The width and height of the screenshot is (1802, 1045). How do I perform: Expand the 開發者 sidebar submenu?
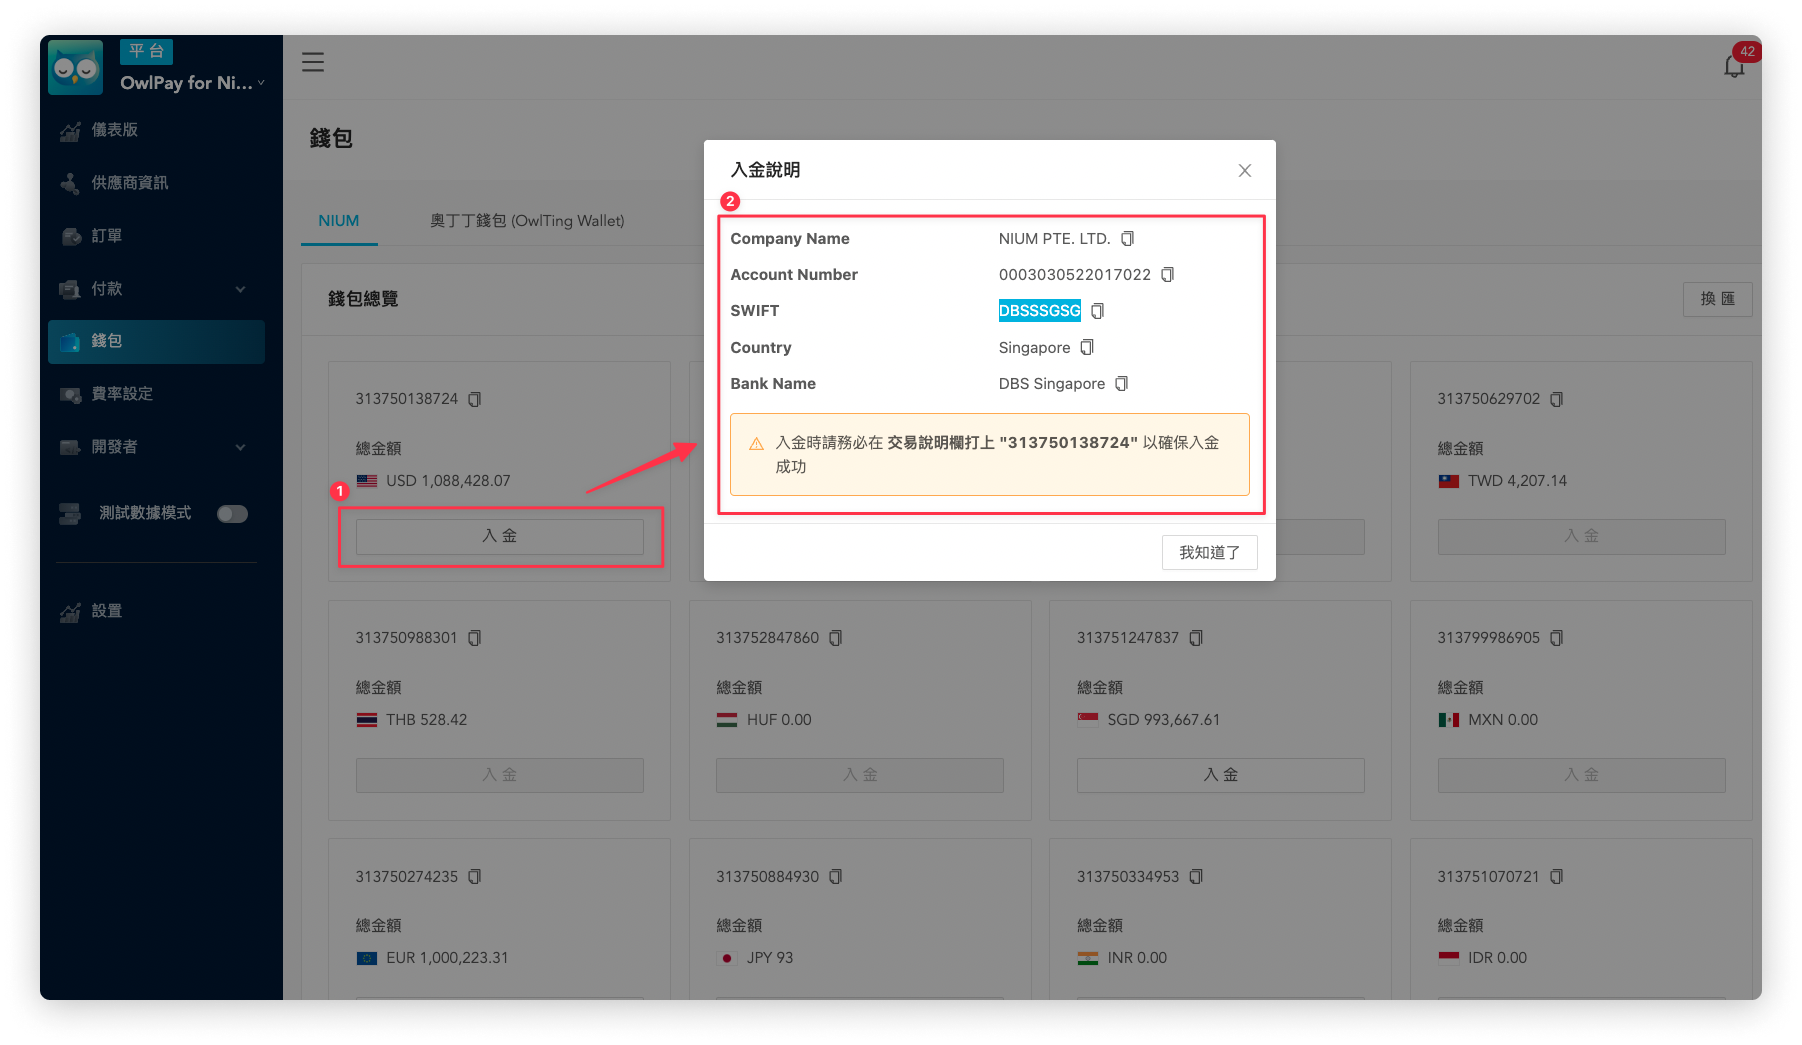pyautogui.click(x=156, y=447)
